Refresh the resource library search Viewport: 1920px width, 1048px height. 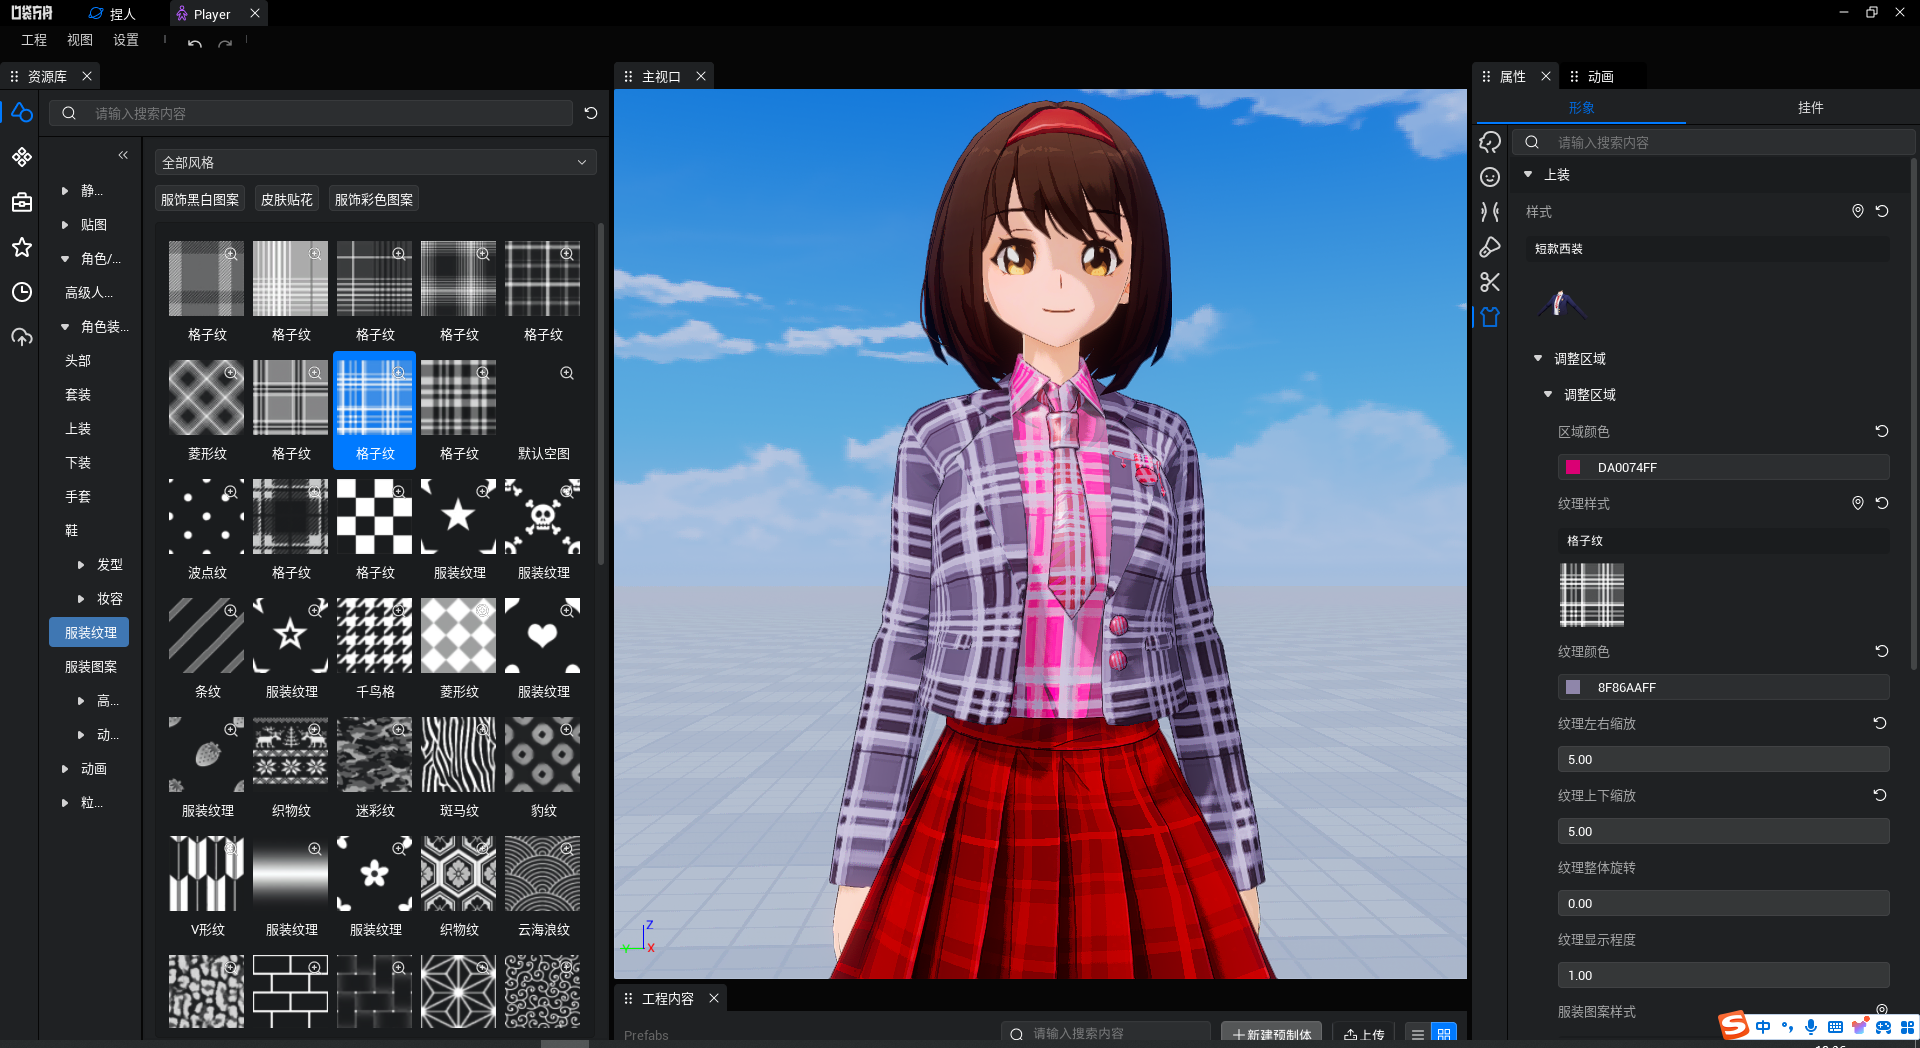click(x=591, y=113)
